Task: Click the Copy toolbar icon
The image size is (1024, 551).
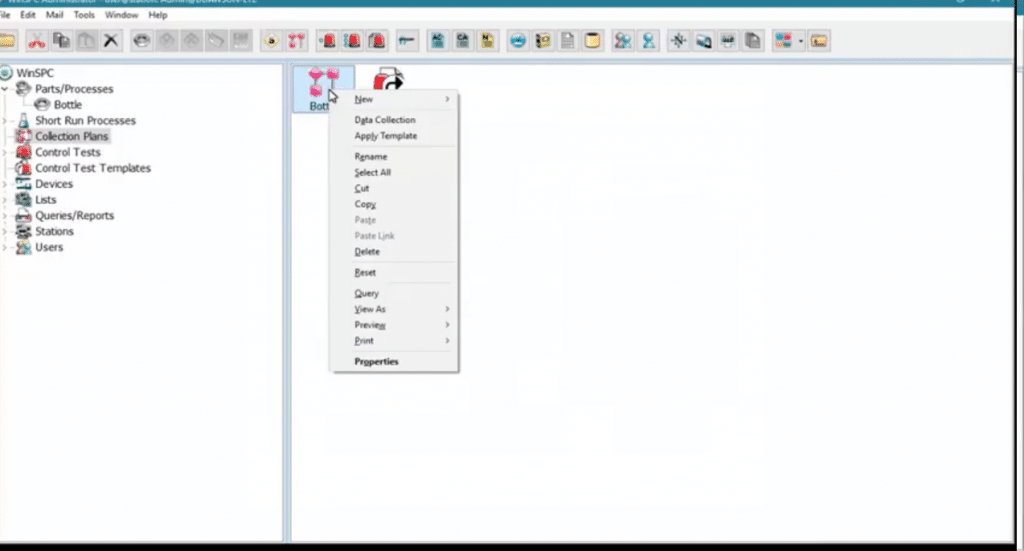Action: [62, 41]
